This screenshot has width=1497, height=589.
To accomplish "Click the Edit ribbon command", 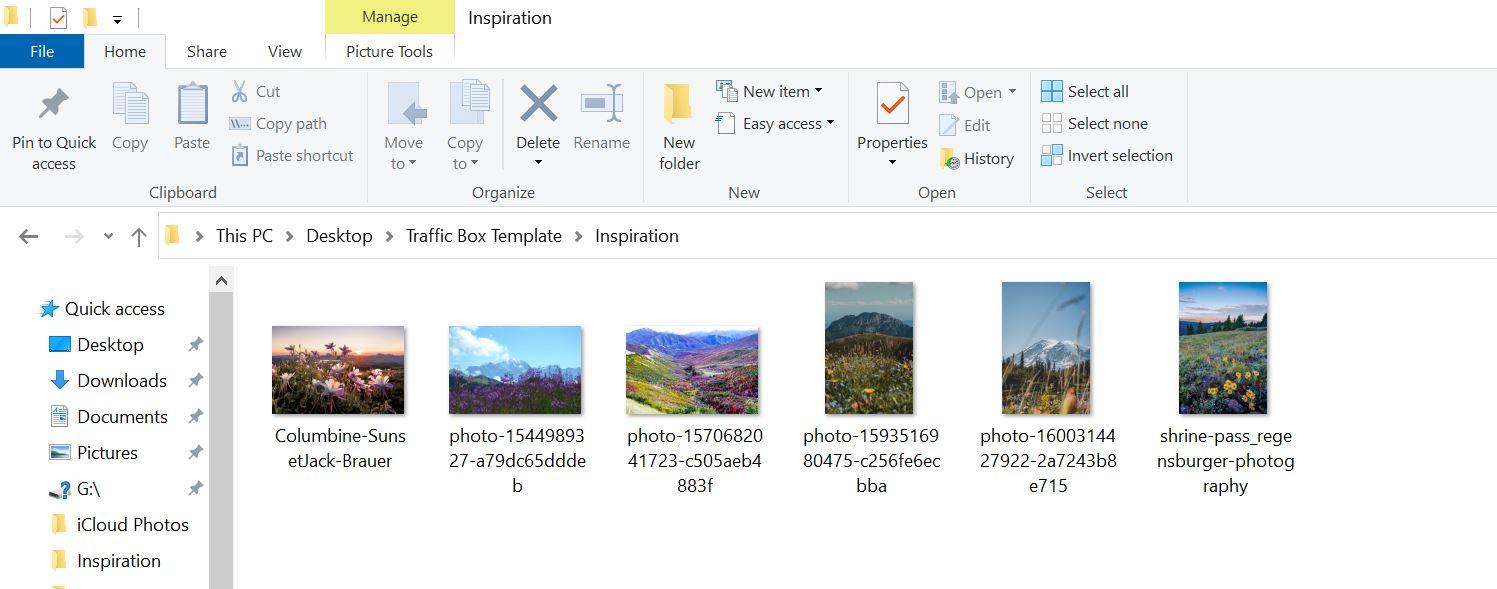I will [x=964, y=125].
